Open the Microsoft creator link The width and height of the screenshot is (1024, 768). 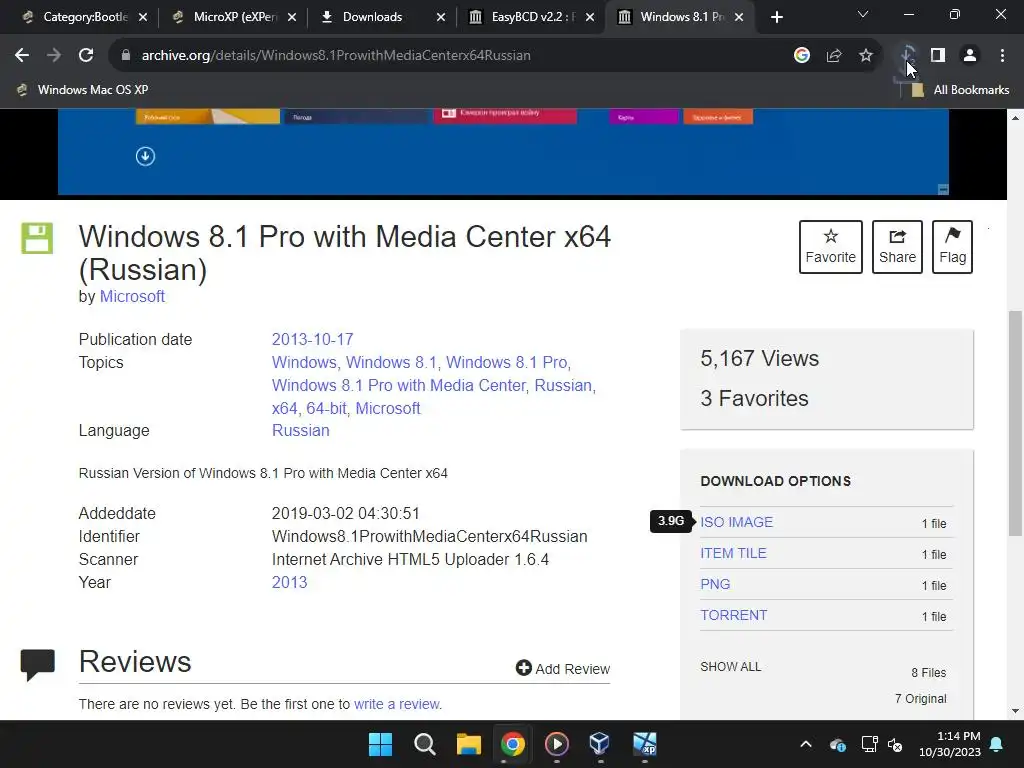132,296
